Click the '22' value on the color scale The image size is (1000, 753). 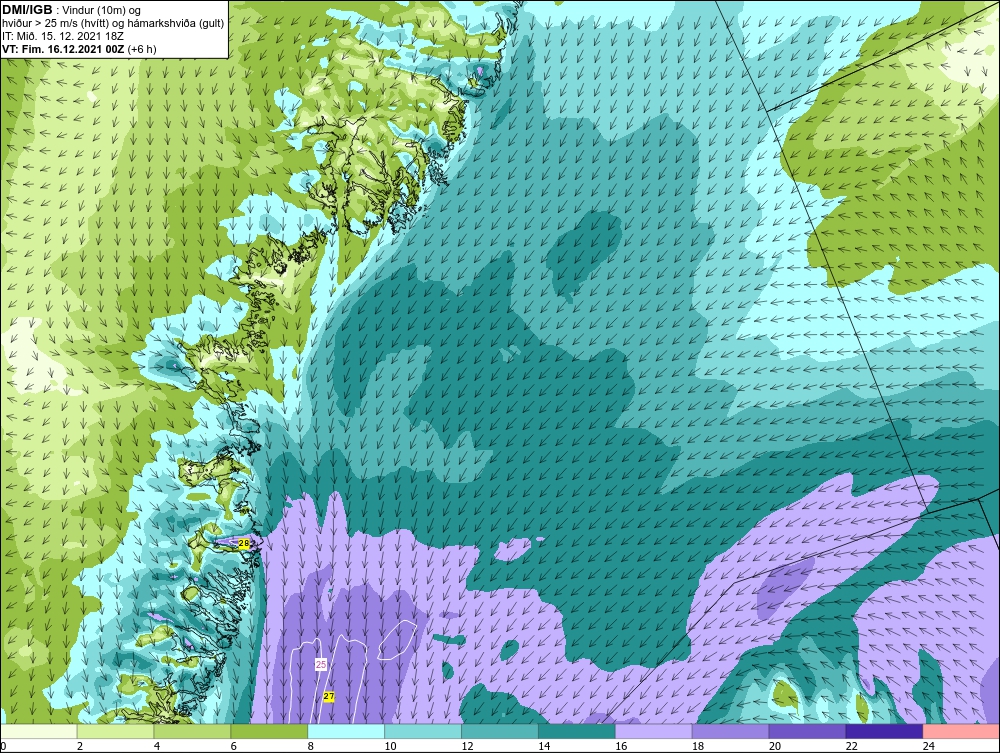click(x=852, y=746)
